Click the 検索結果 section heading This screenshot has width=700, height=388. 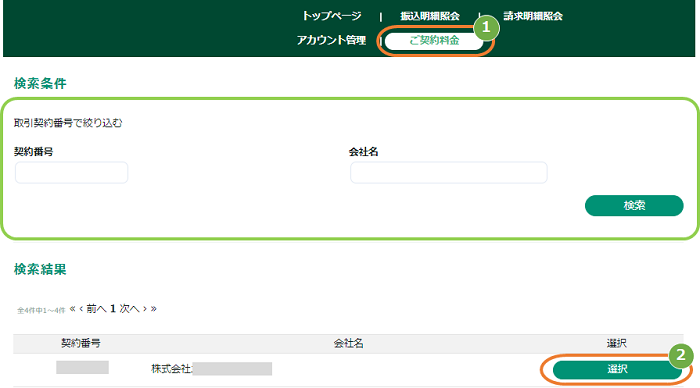pyautogui.click(x=40, y=269)
